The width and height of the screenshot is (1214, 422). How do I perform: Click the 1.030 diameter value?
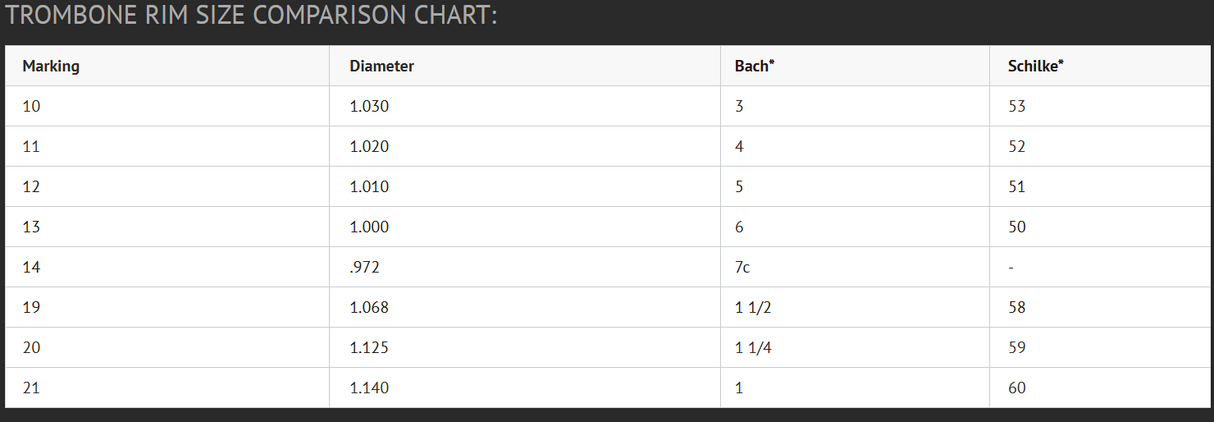click(x=369, y=106)
